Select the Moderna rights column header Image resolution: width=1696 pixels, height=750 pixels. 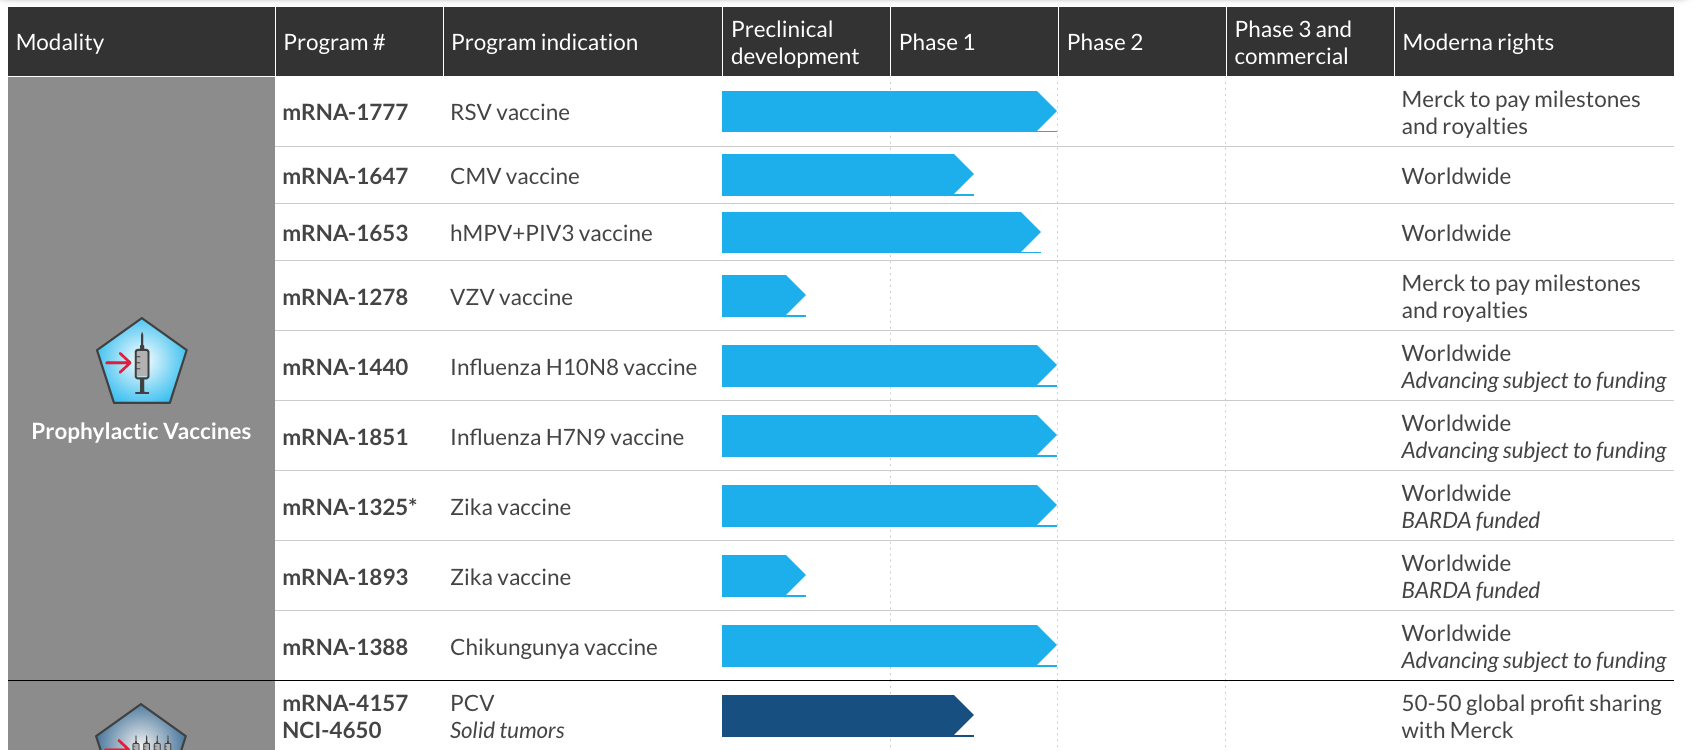(1477, 42)
